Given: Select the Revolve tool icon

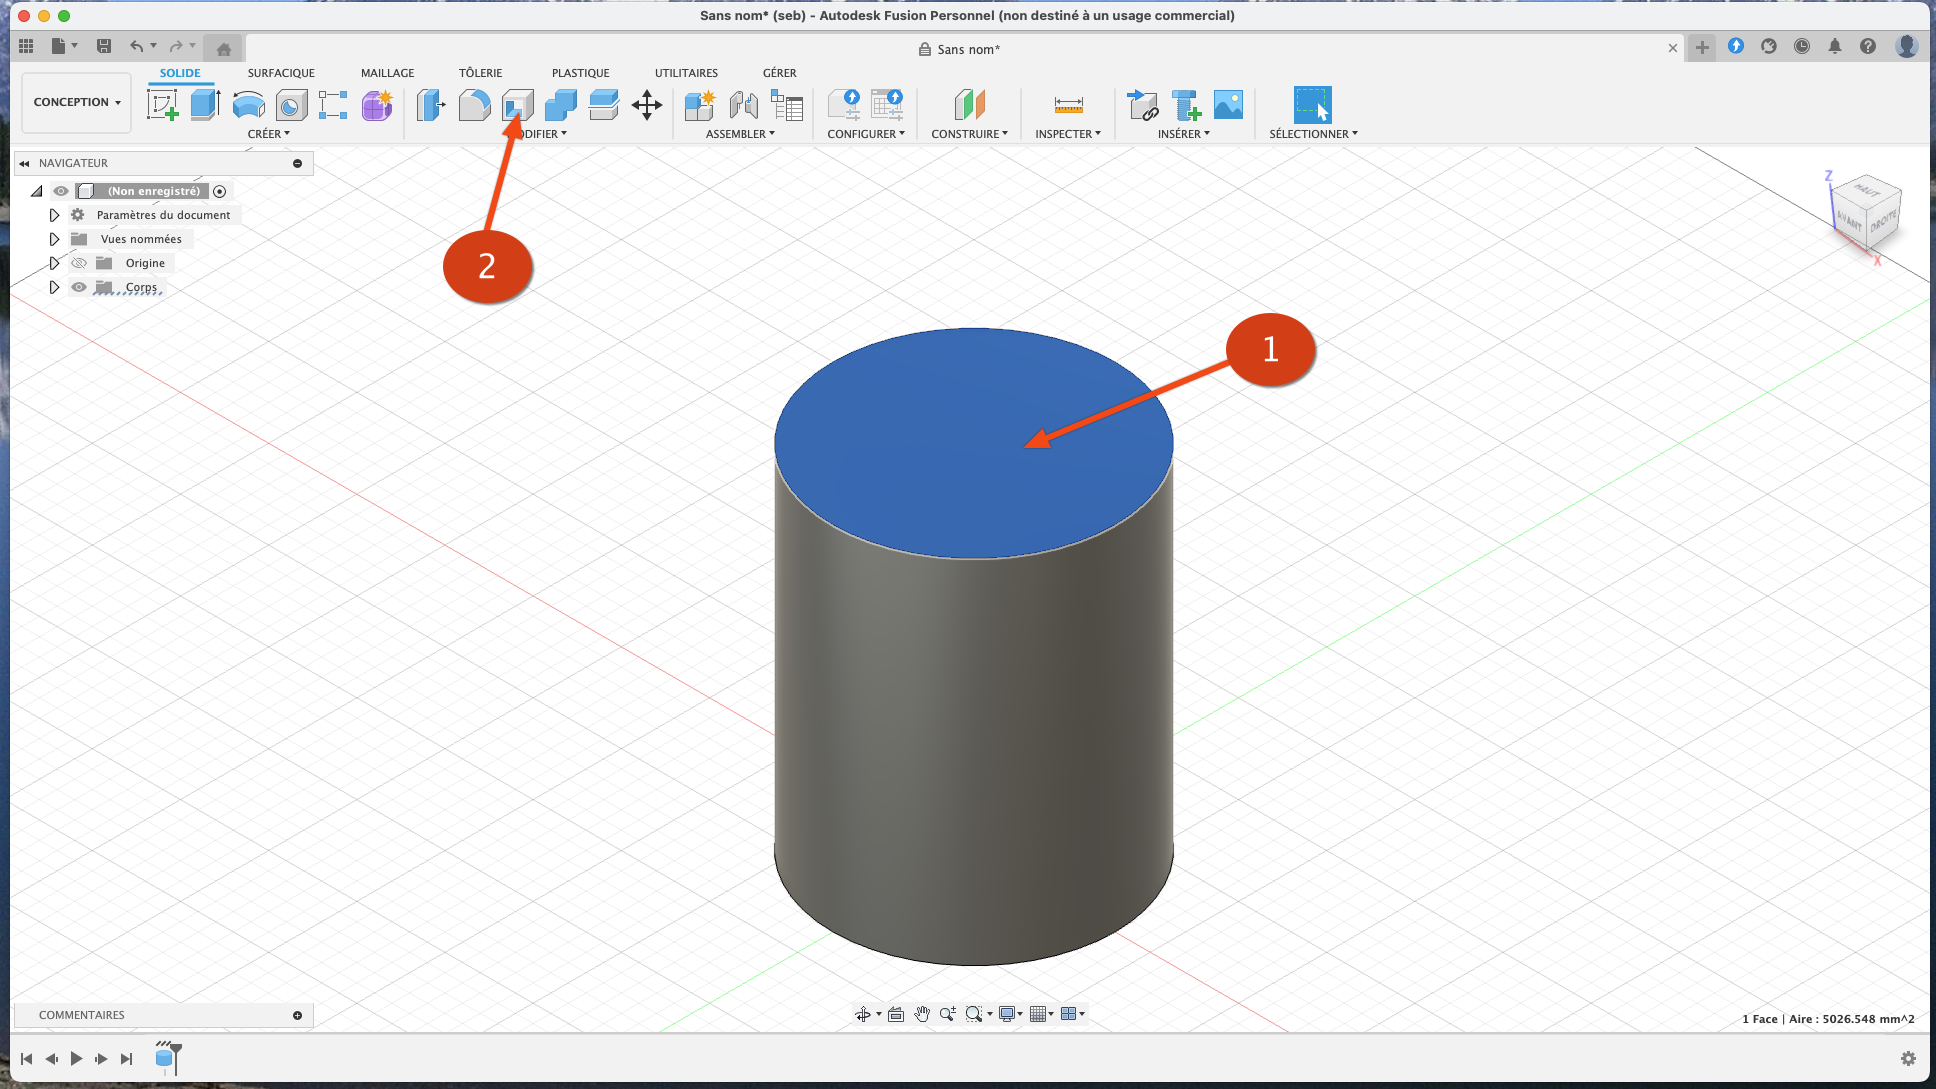Looking at the screenshot, I should (x=248, y=104).
